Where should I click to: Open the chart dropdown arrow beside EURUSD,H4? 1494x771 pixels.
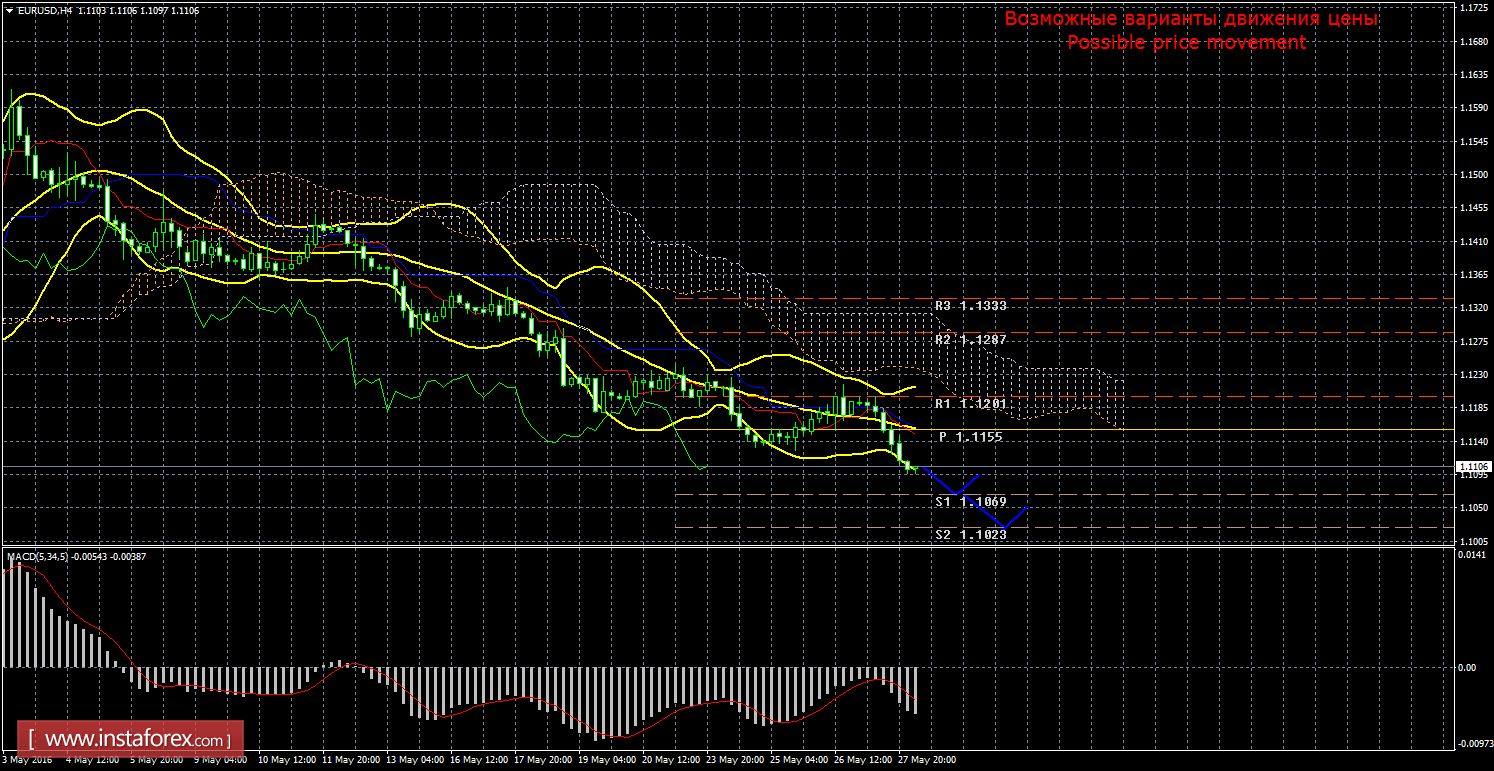click(x=8, y=10)
